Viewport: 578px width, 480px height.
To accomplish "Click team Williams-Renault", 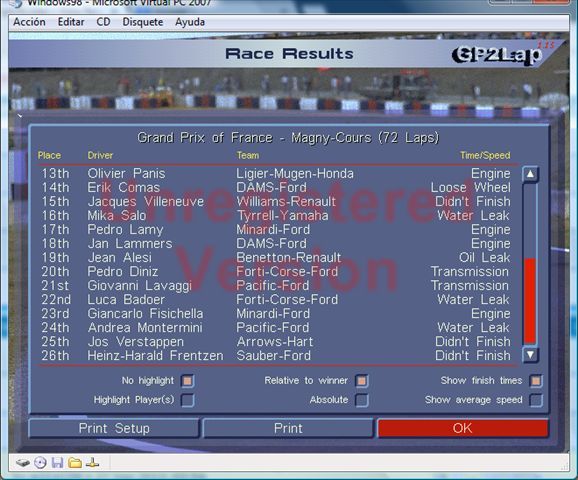I will [286, 201].
